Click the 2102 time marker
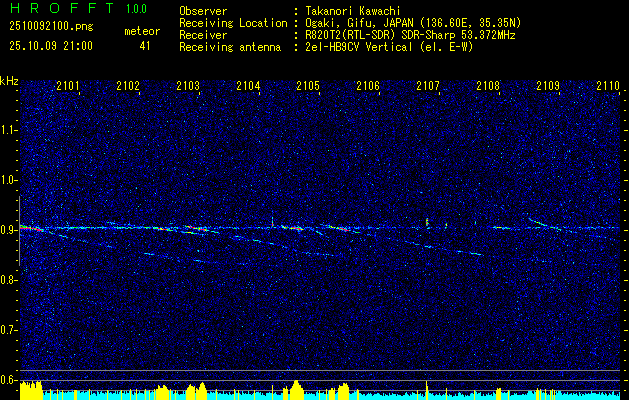This screenshot has height=400, width=629. (128, 85)
